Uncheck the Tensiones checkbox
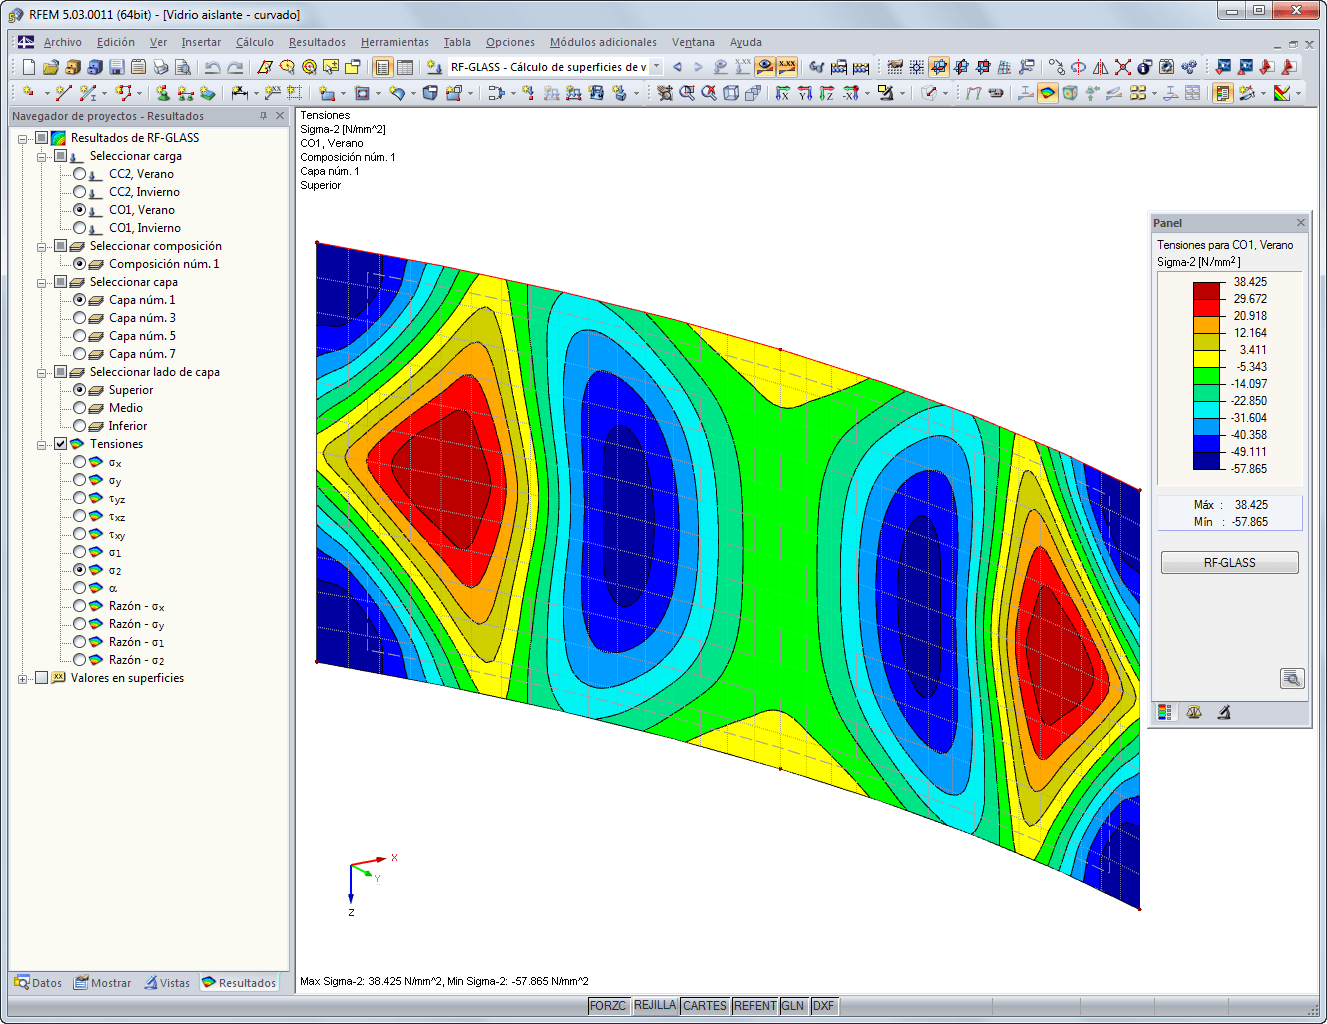 (61, 443)
